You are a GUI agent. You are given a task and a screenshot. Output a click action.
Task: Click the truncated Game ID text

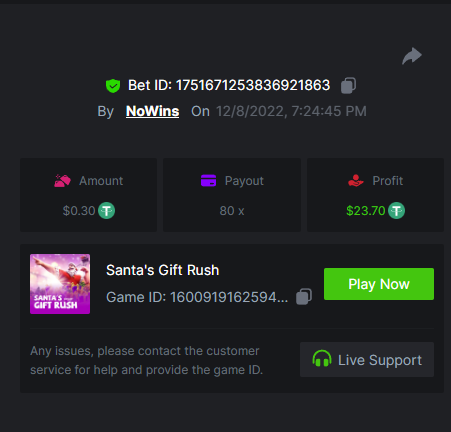(x=197, y=297)
